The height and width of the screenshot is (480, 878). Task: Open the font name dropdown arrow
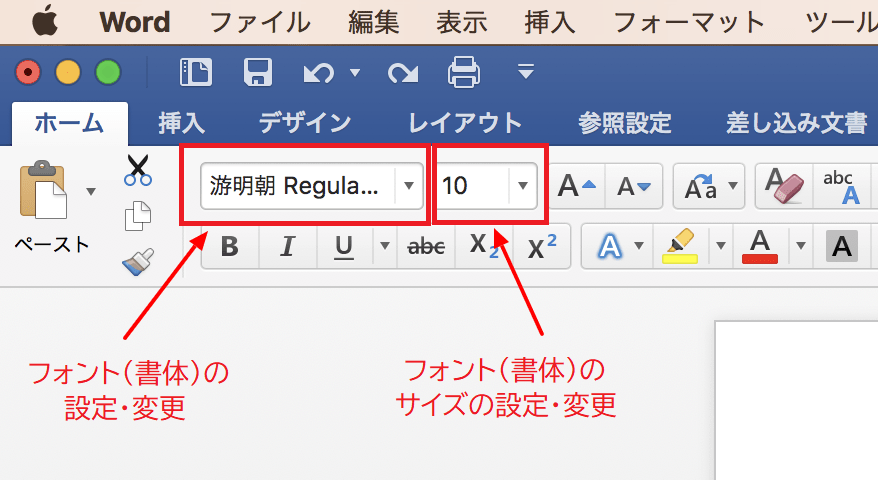pos(408,186)
